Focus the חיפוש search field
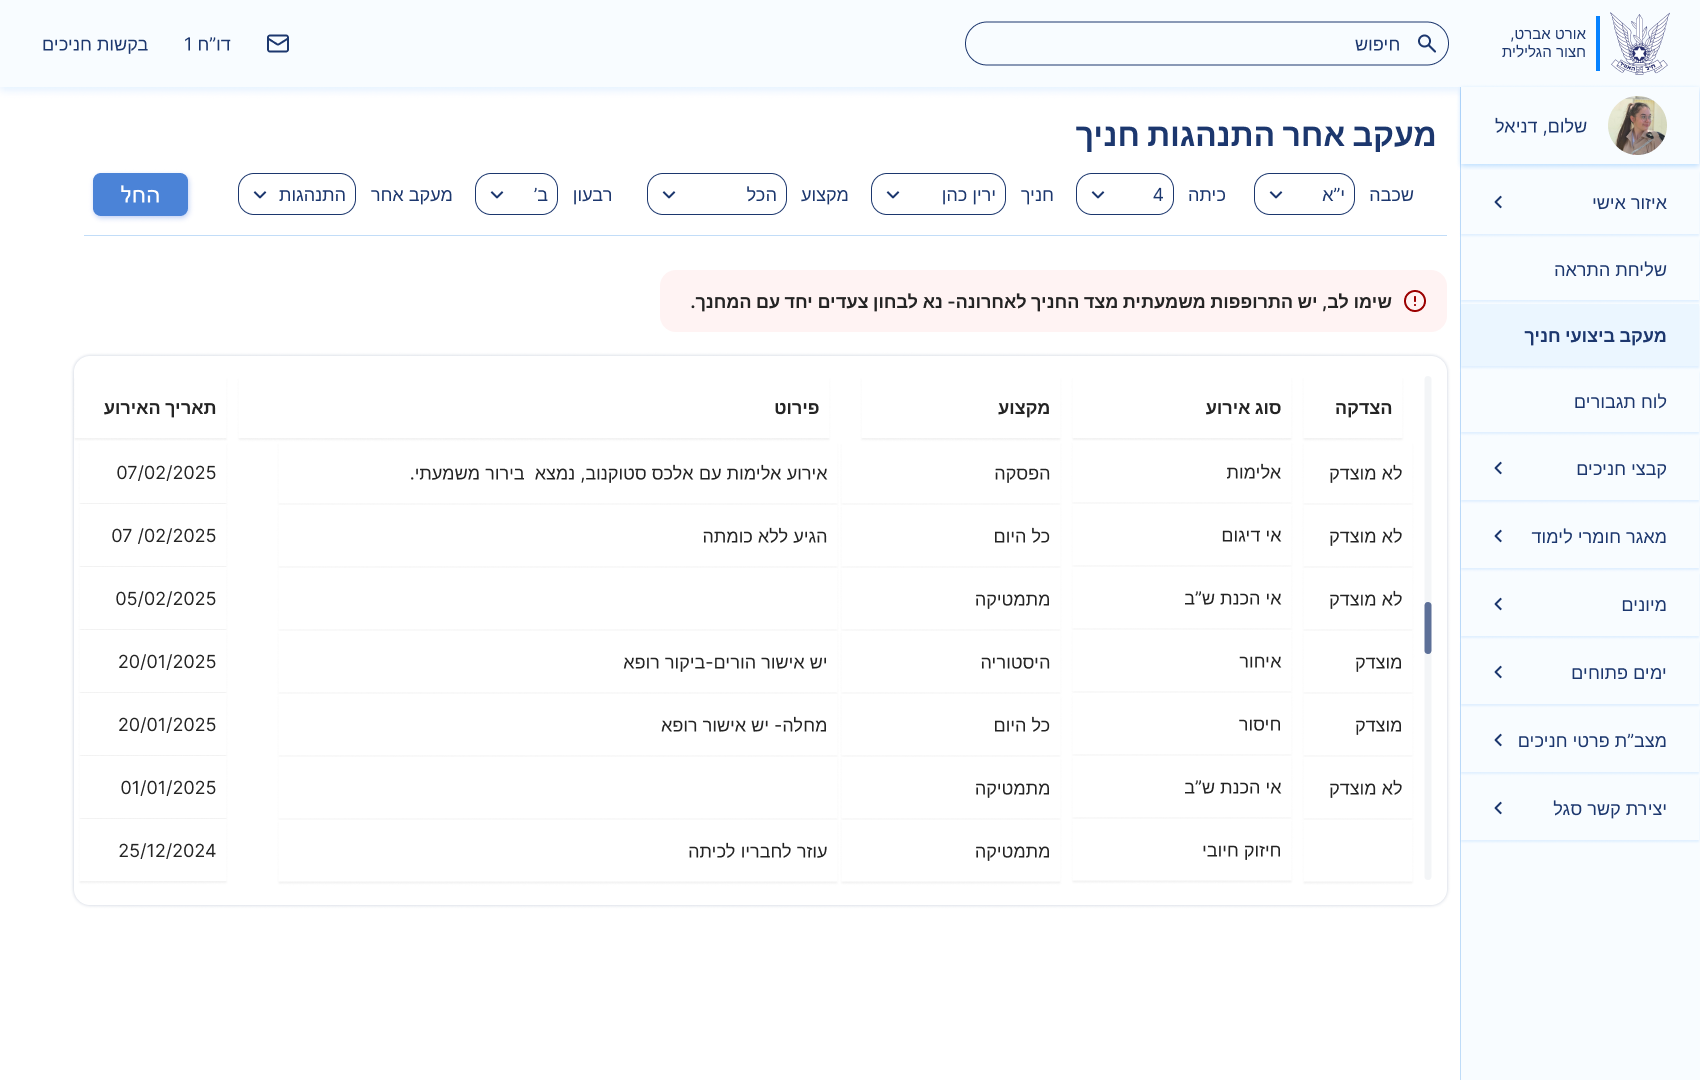 [1206, 43]
